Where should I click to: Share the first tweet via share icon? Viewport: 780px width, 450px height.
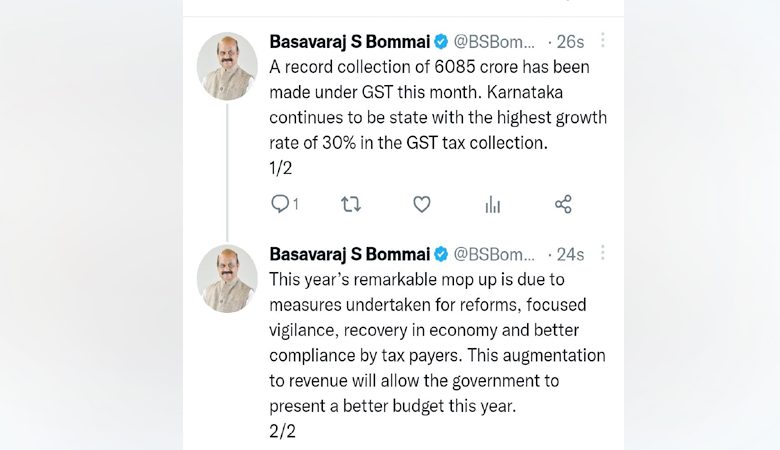click(x=563, y=204)
